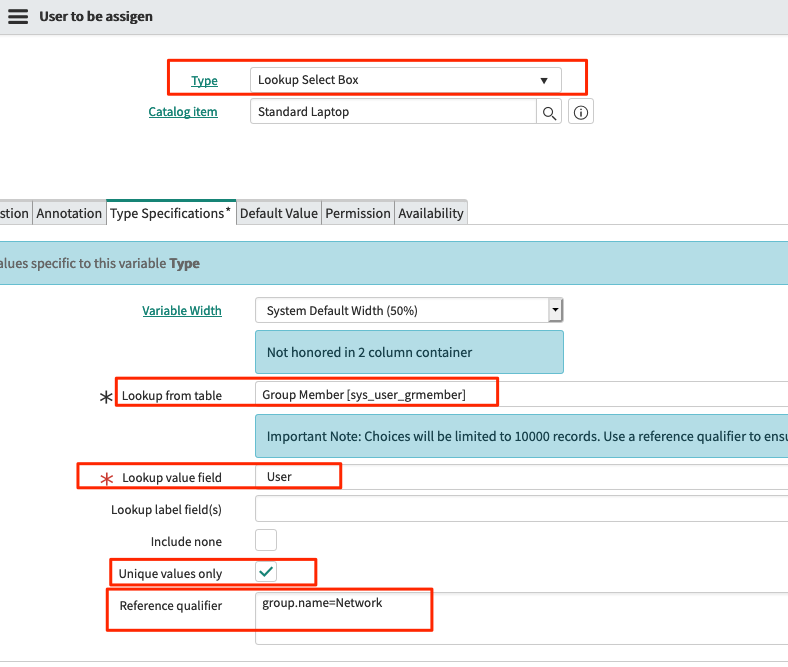
Task: Click the Lookup label field(s) input
Action: pyautogui.click(x=522, y=509)
